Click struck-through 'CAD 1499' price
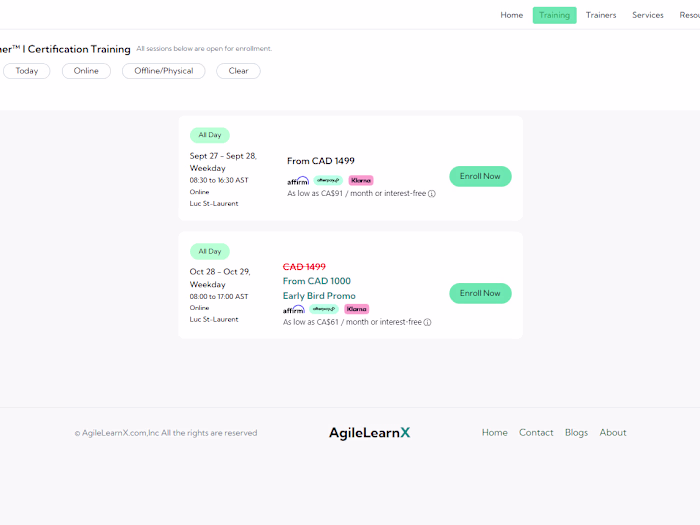The width and height of the screenshot is (700, 525). [304, 267]
